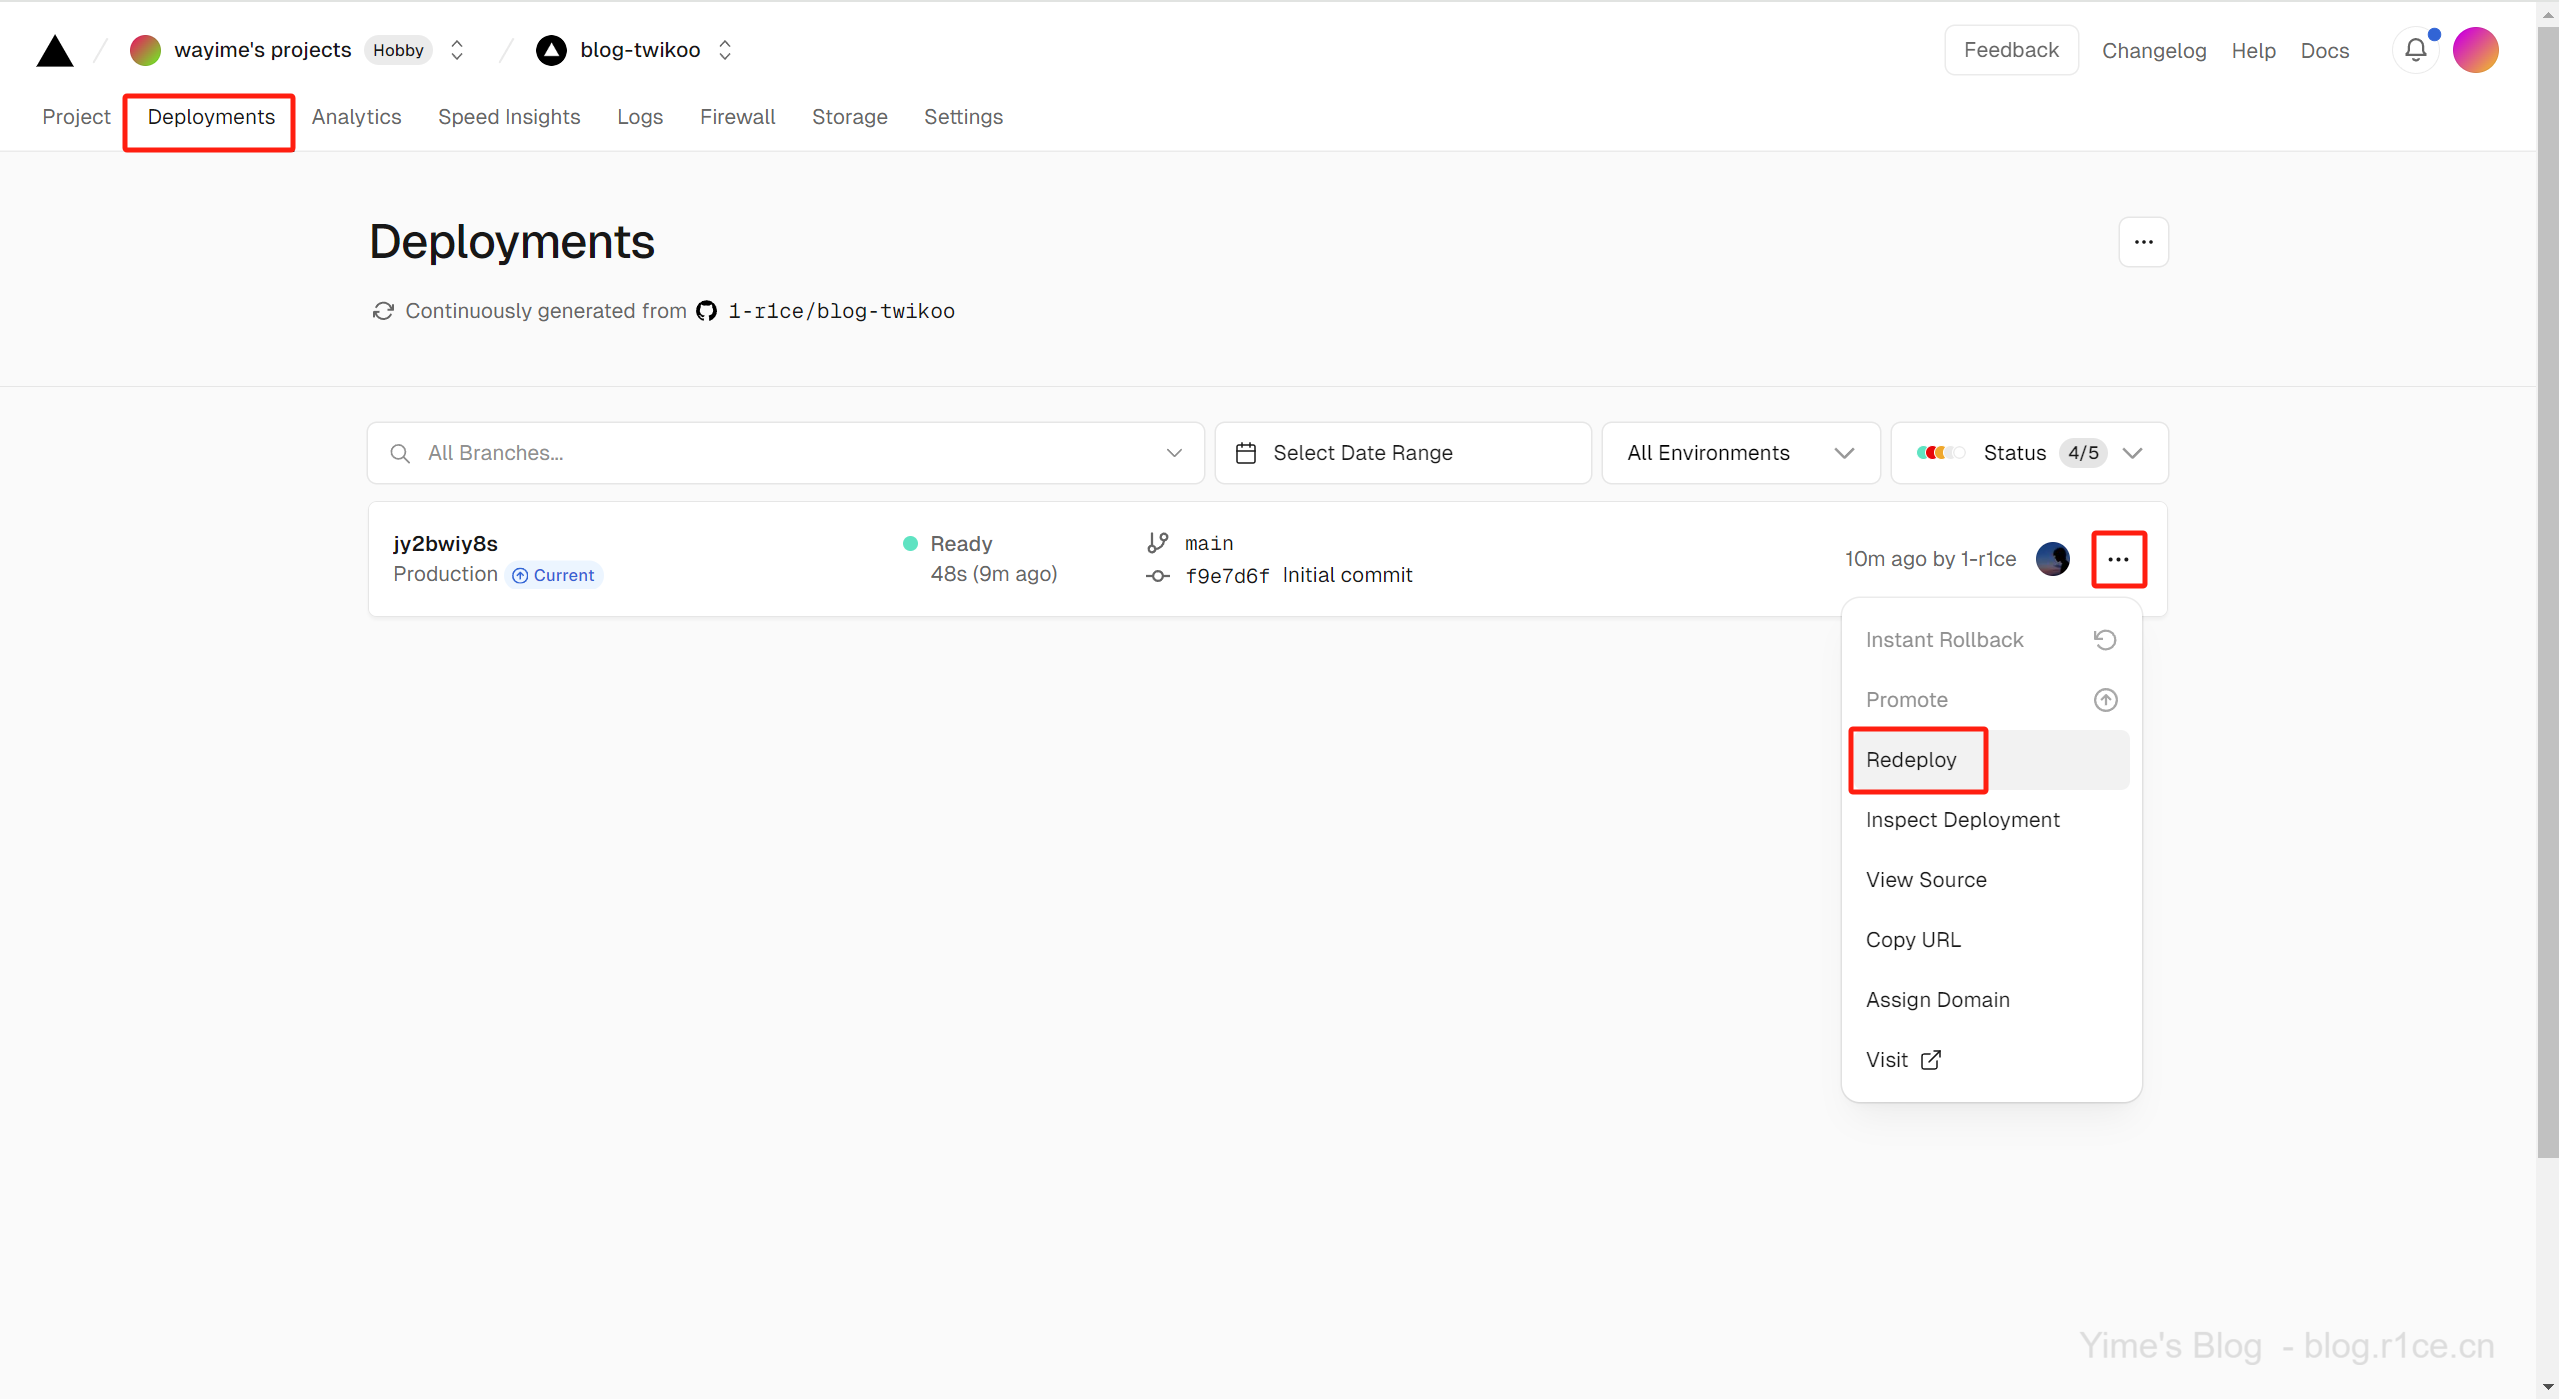Viewport: 2559px width, 1399px height.
Task: Open the 1-r1ce/blog-twikoo repository link
Action: click(841, 311)
